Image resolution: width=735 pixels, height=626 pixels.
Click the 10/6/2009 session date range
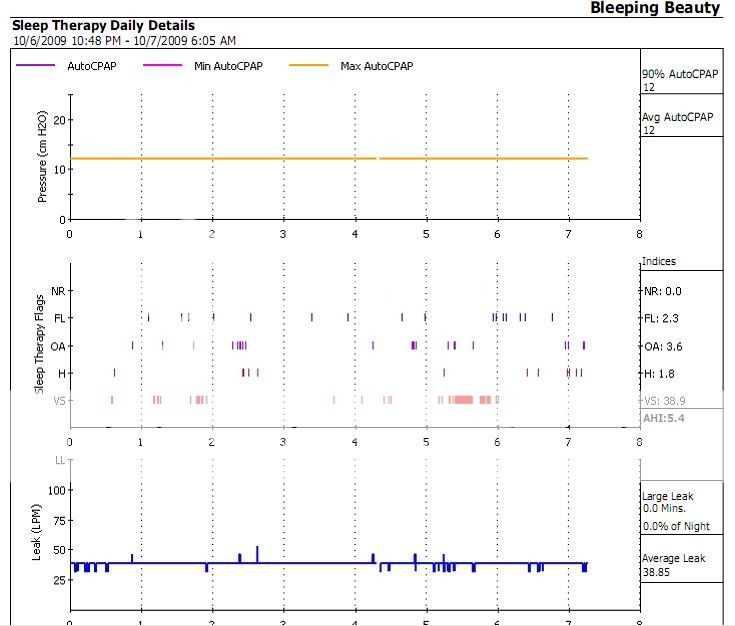click(x=124, y=41)
